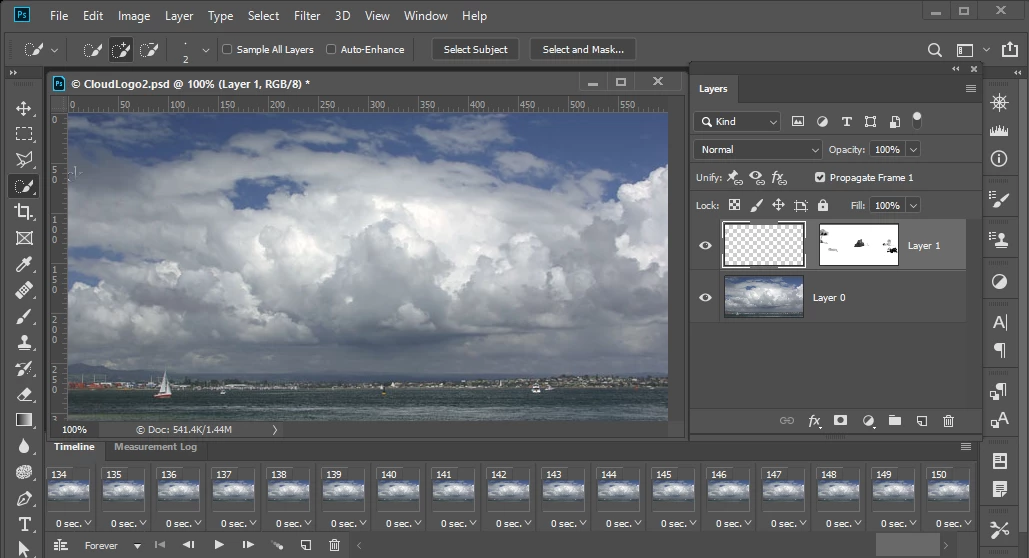1029x558 pixels.
Task: Add a layer mask from Layers panel
Action: pos(840,421)
